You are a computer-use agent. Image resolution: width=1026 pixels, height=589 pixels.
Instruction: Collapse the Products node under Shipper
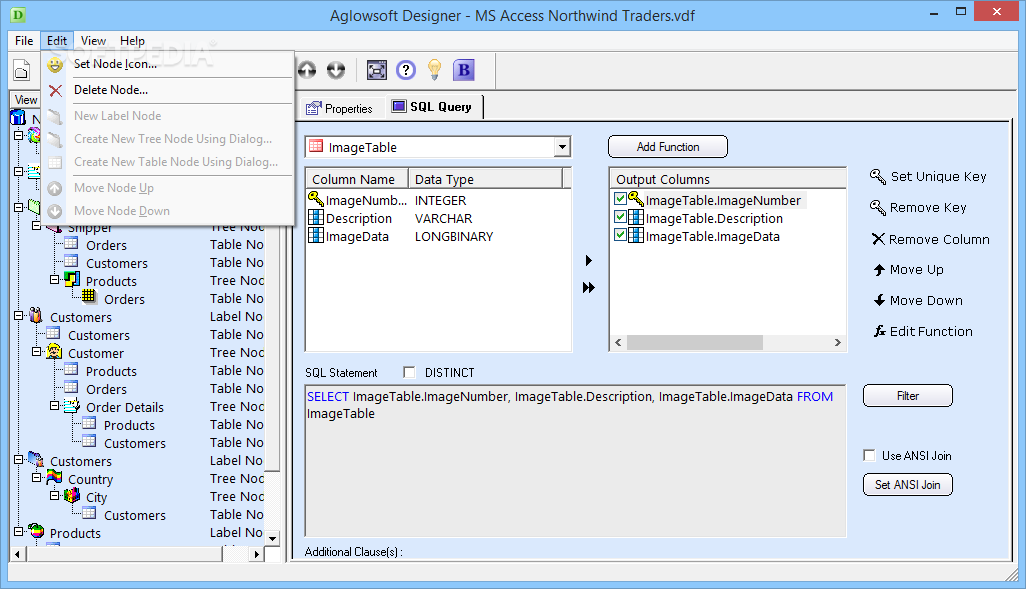point(54,280)
